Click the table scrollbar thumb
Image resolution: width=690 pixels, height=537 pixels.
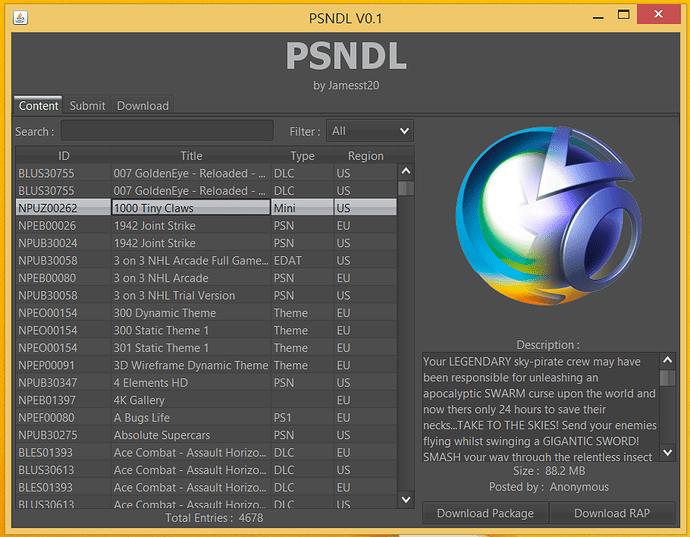coord(406,188)
